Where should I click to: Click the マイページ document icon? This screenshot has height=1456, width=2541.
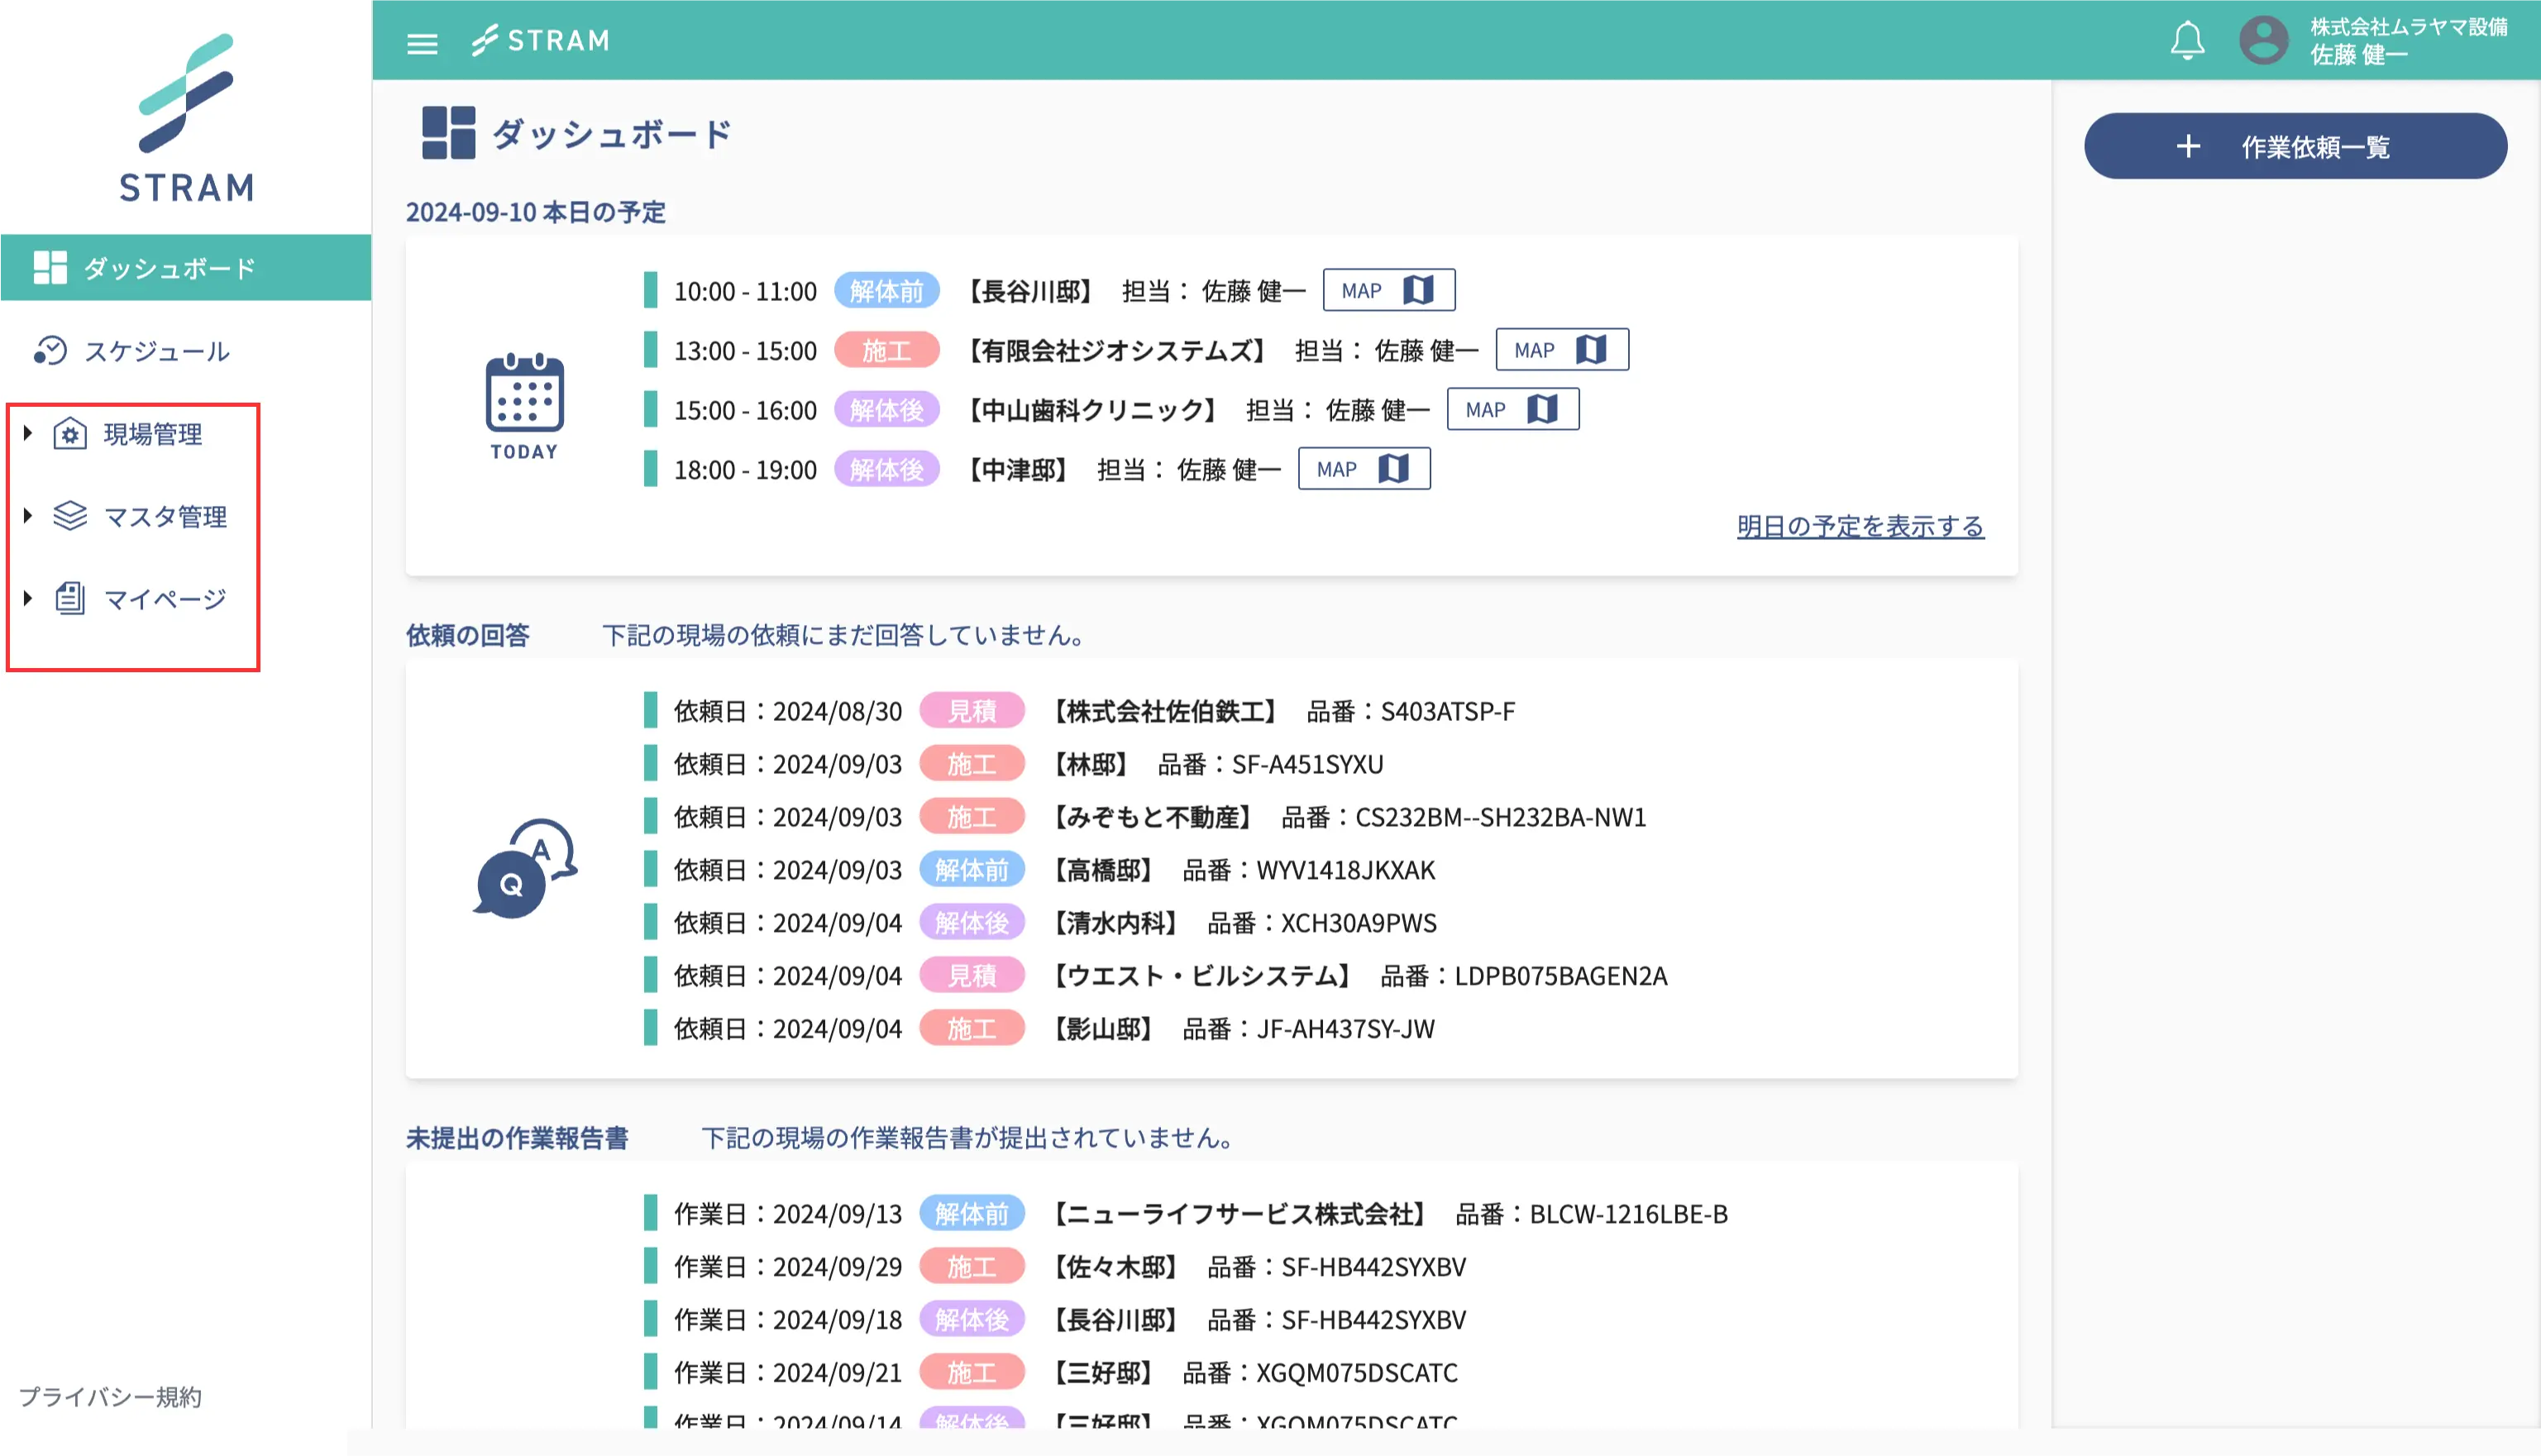pyautogui.click(x=70, y=598)
